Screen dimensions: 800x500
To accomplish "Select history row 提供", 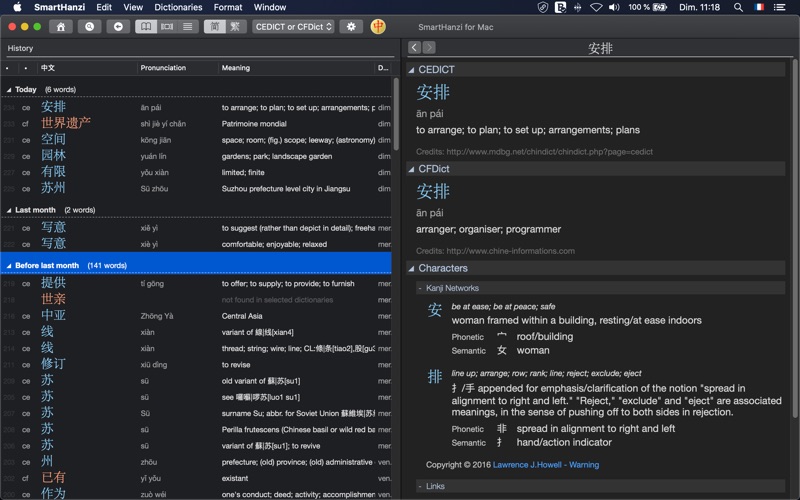I will [x=196, y=284].
